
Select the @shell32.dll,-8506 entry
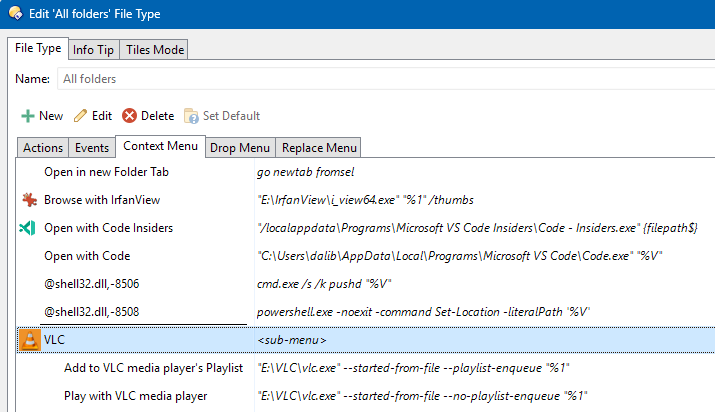coord(92,284)
